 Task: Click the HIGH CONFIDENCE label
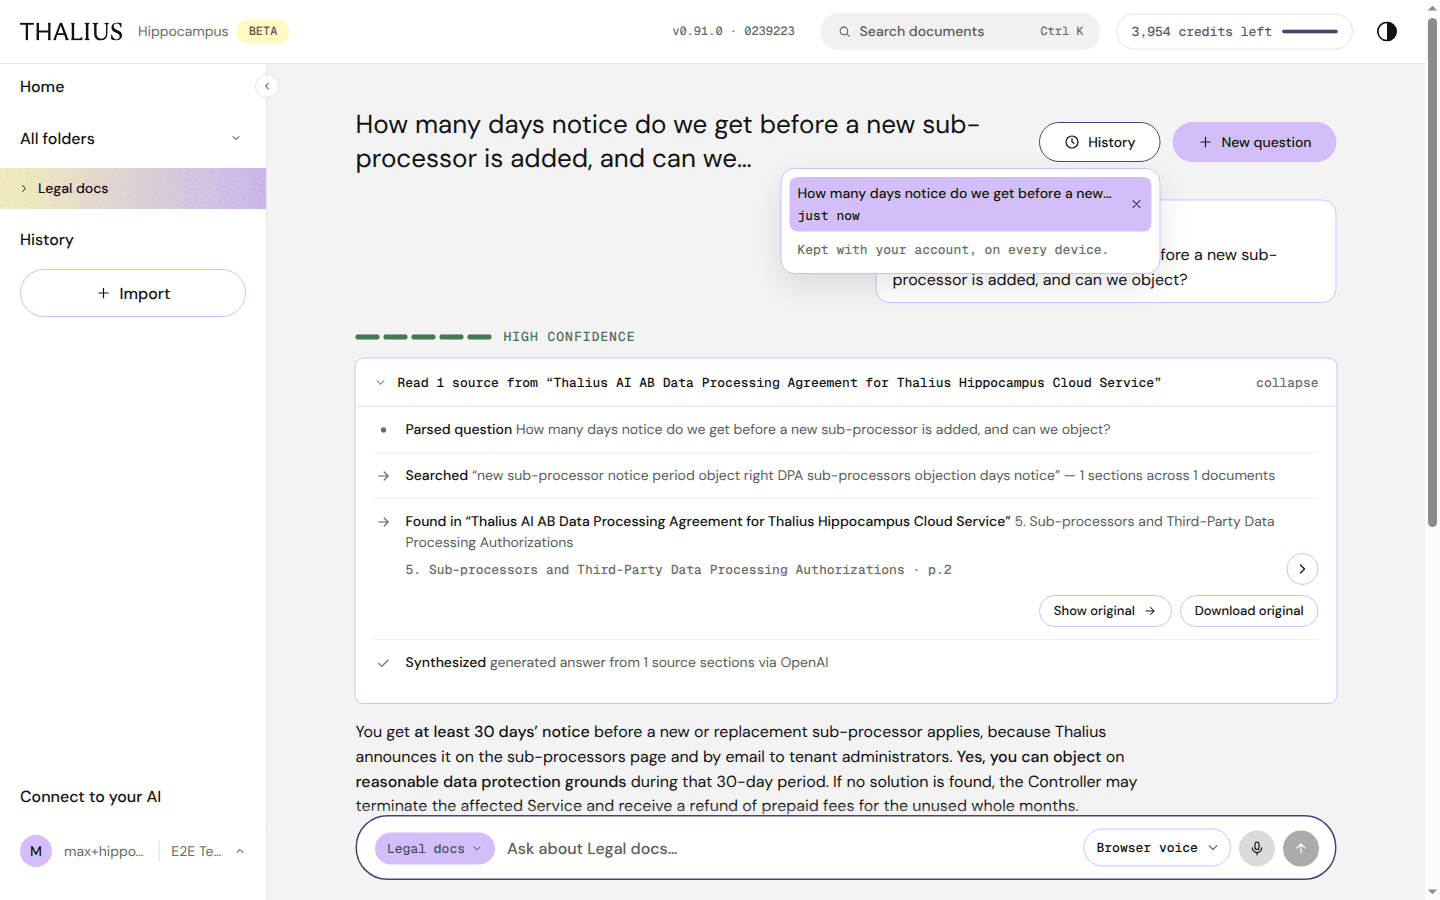[569, 337]
